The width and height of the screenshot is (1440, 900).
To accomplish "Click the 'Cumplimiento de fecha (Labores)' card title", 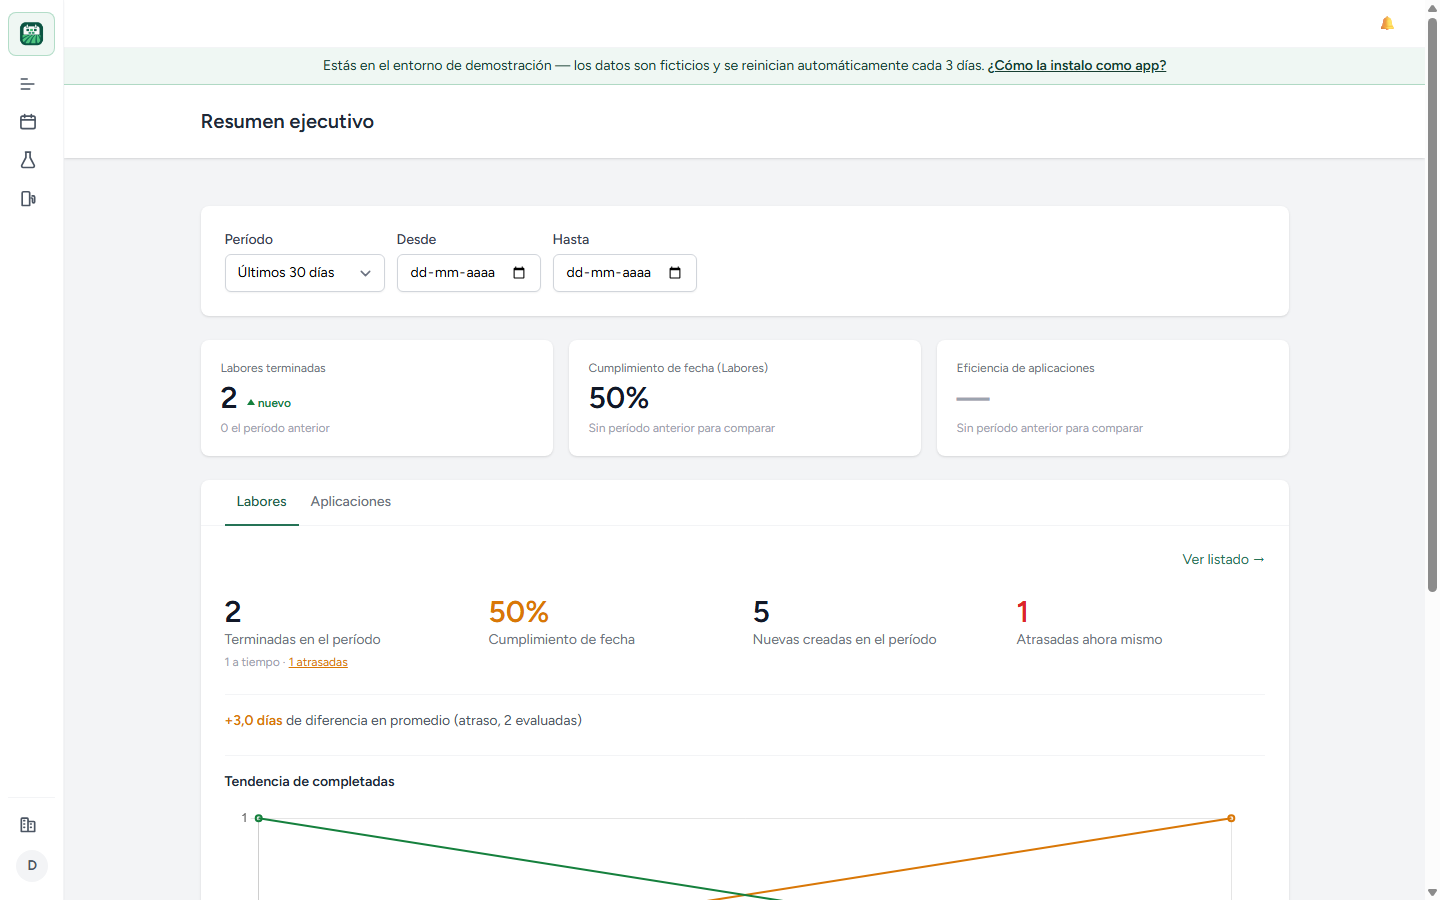I will [x=678, y=368].
